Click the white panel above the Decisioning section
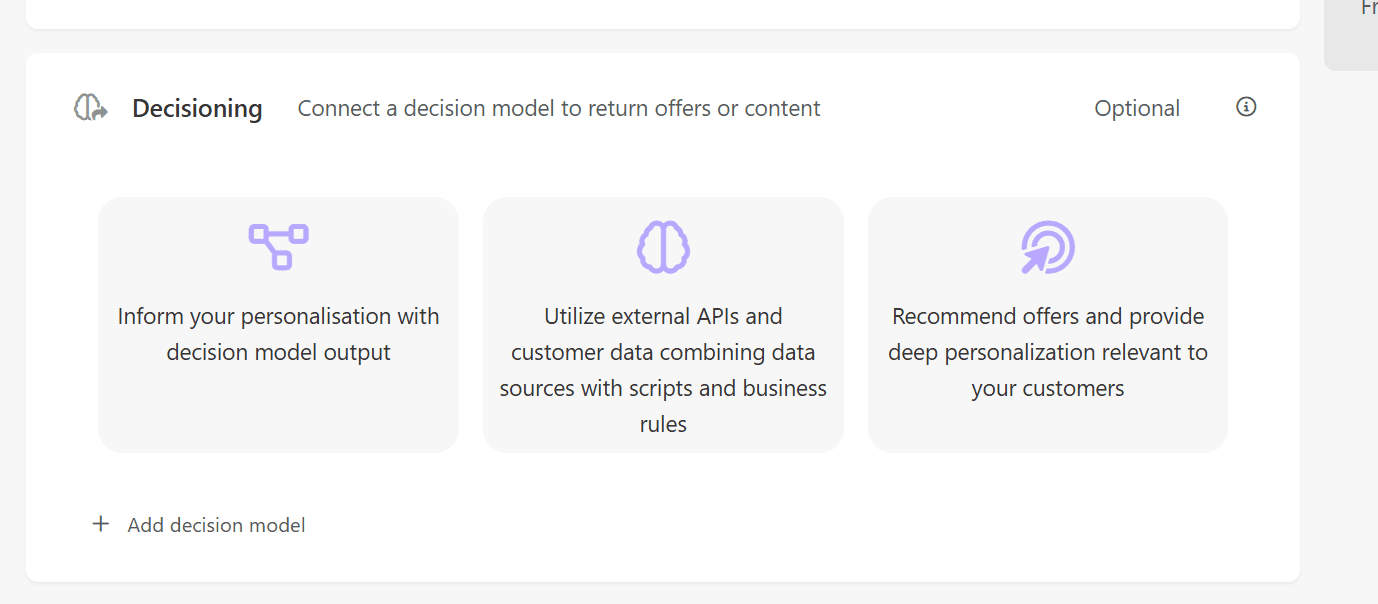The height and width of the screenshot is (604, 1378). pos(662,13)
